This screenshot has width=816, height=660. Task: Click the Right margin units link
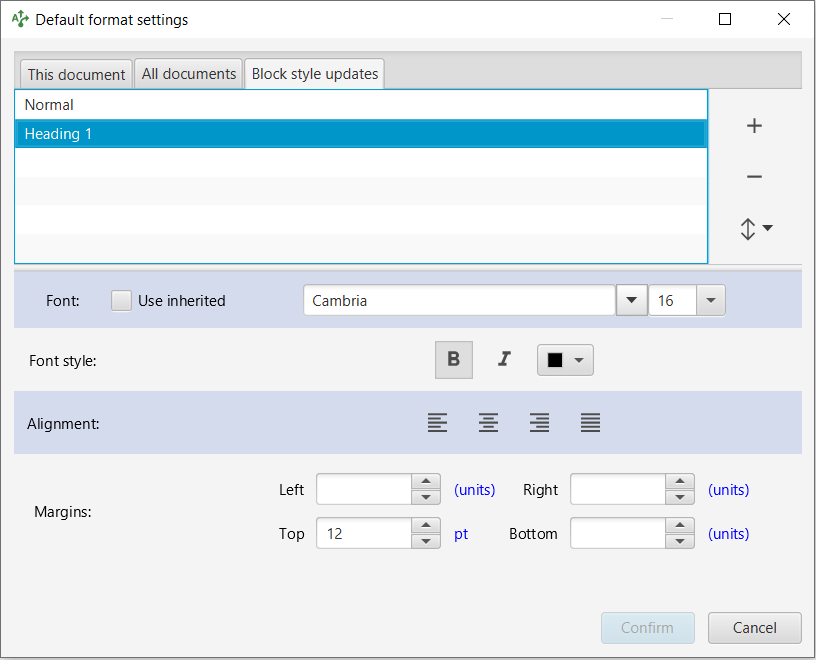729,490
